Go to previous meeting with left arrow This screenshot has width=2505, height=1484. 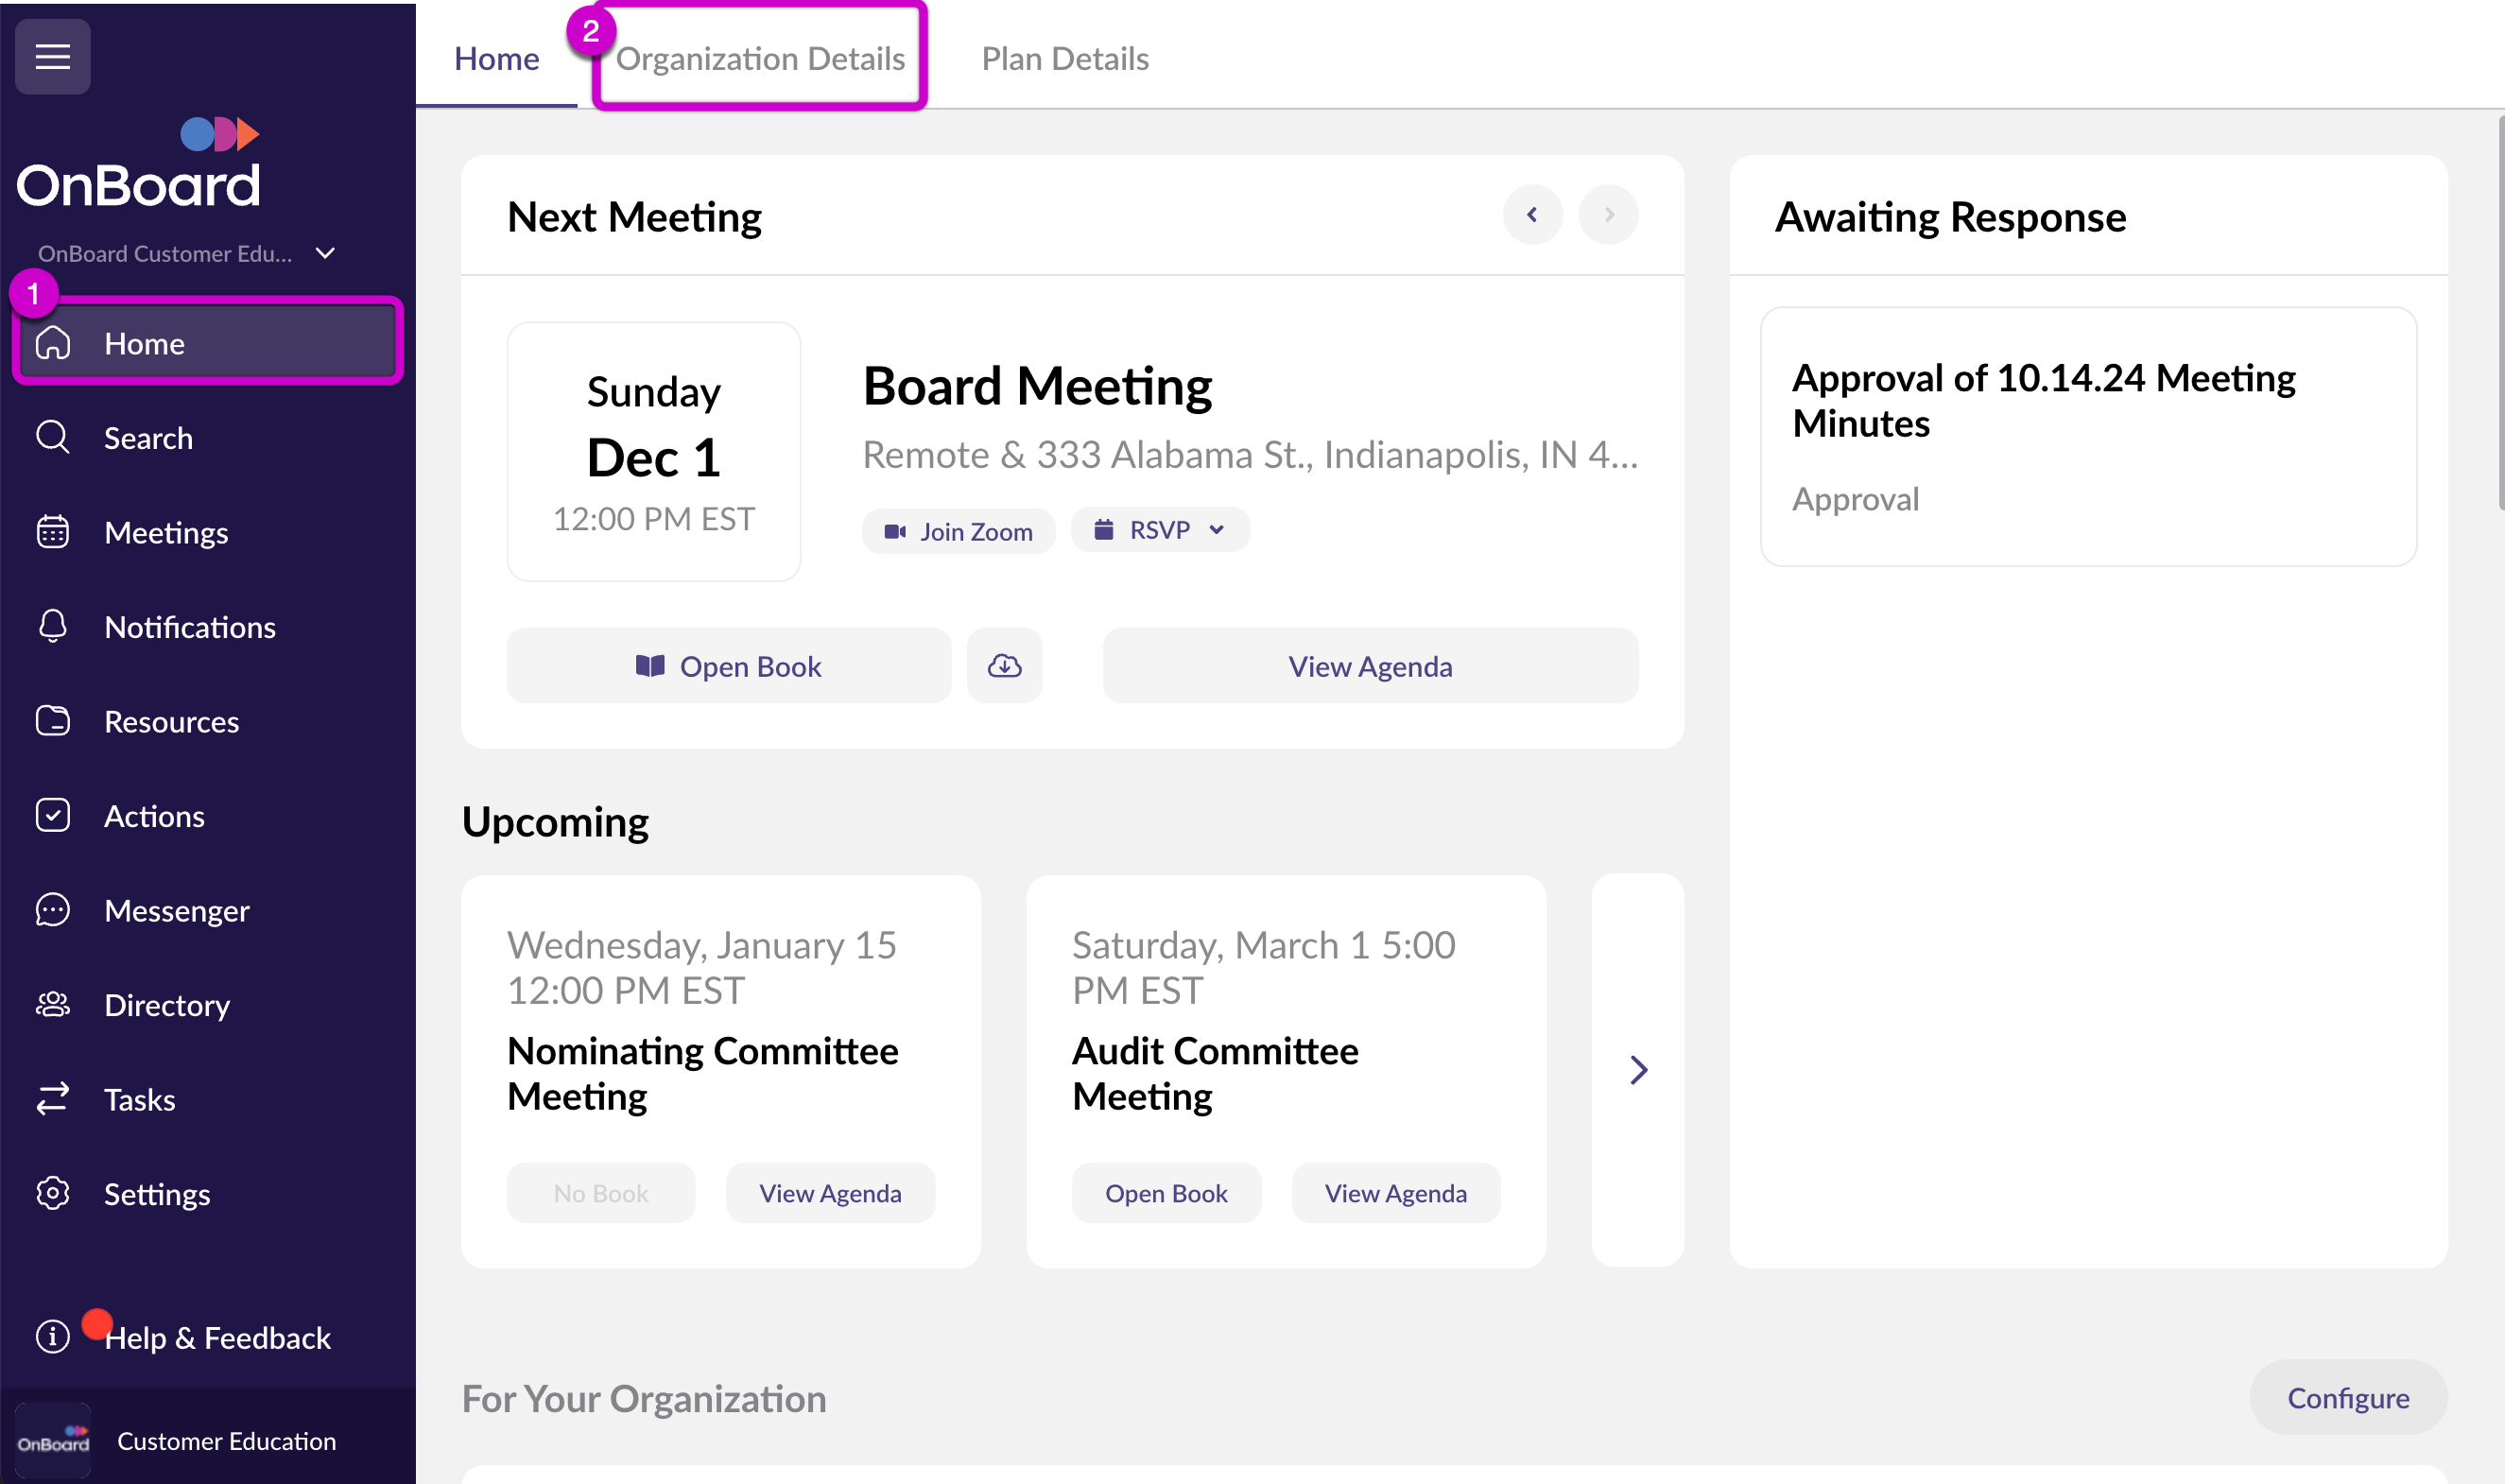pos(1532,214)
